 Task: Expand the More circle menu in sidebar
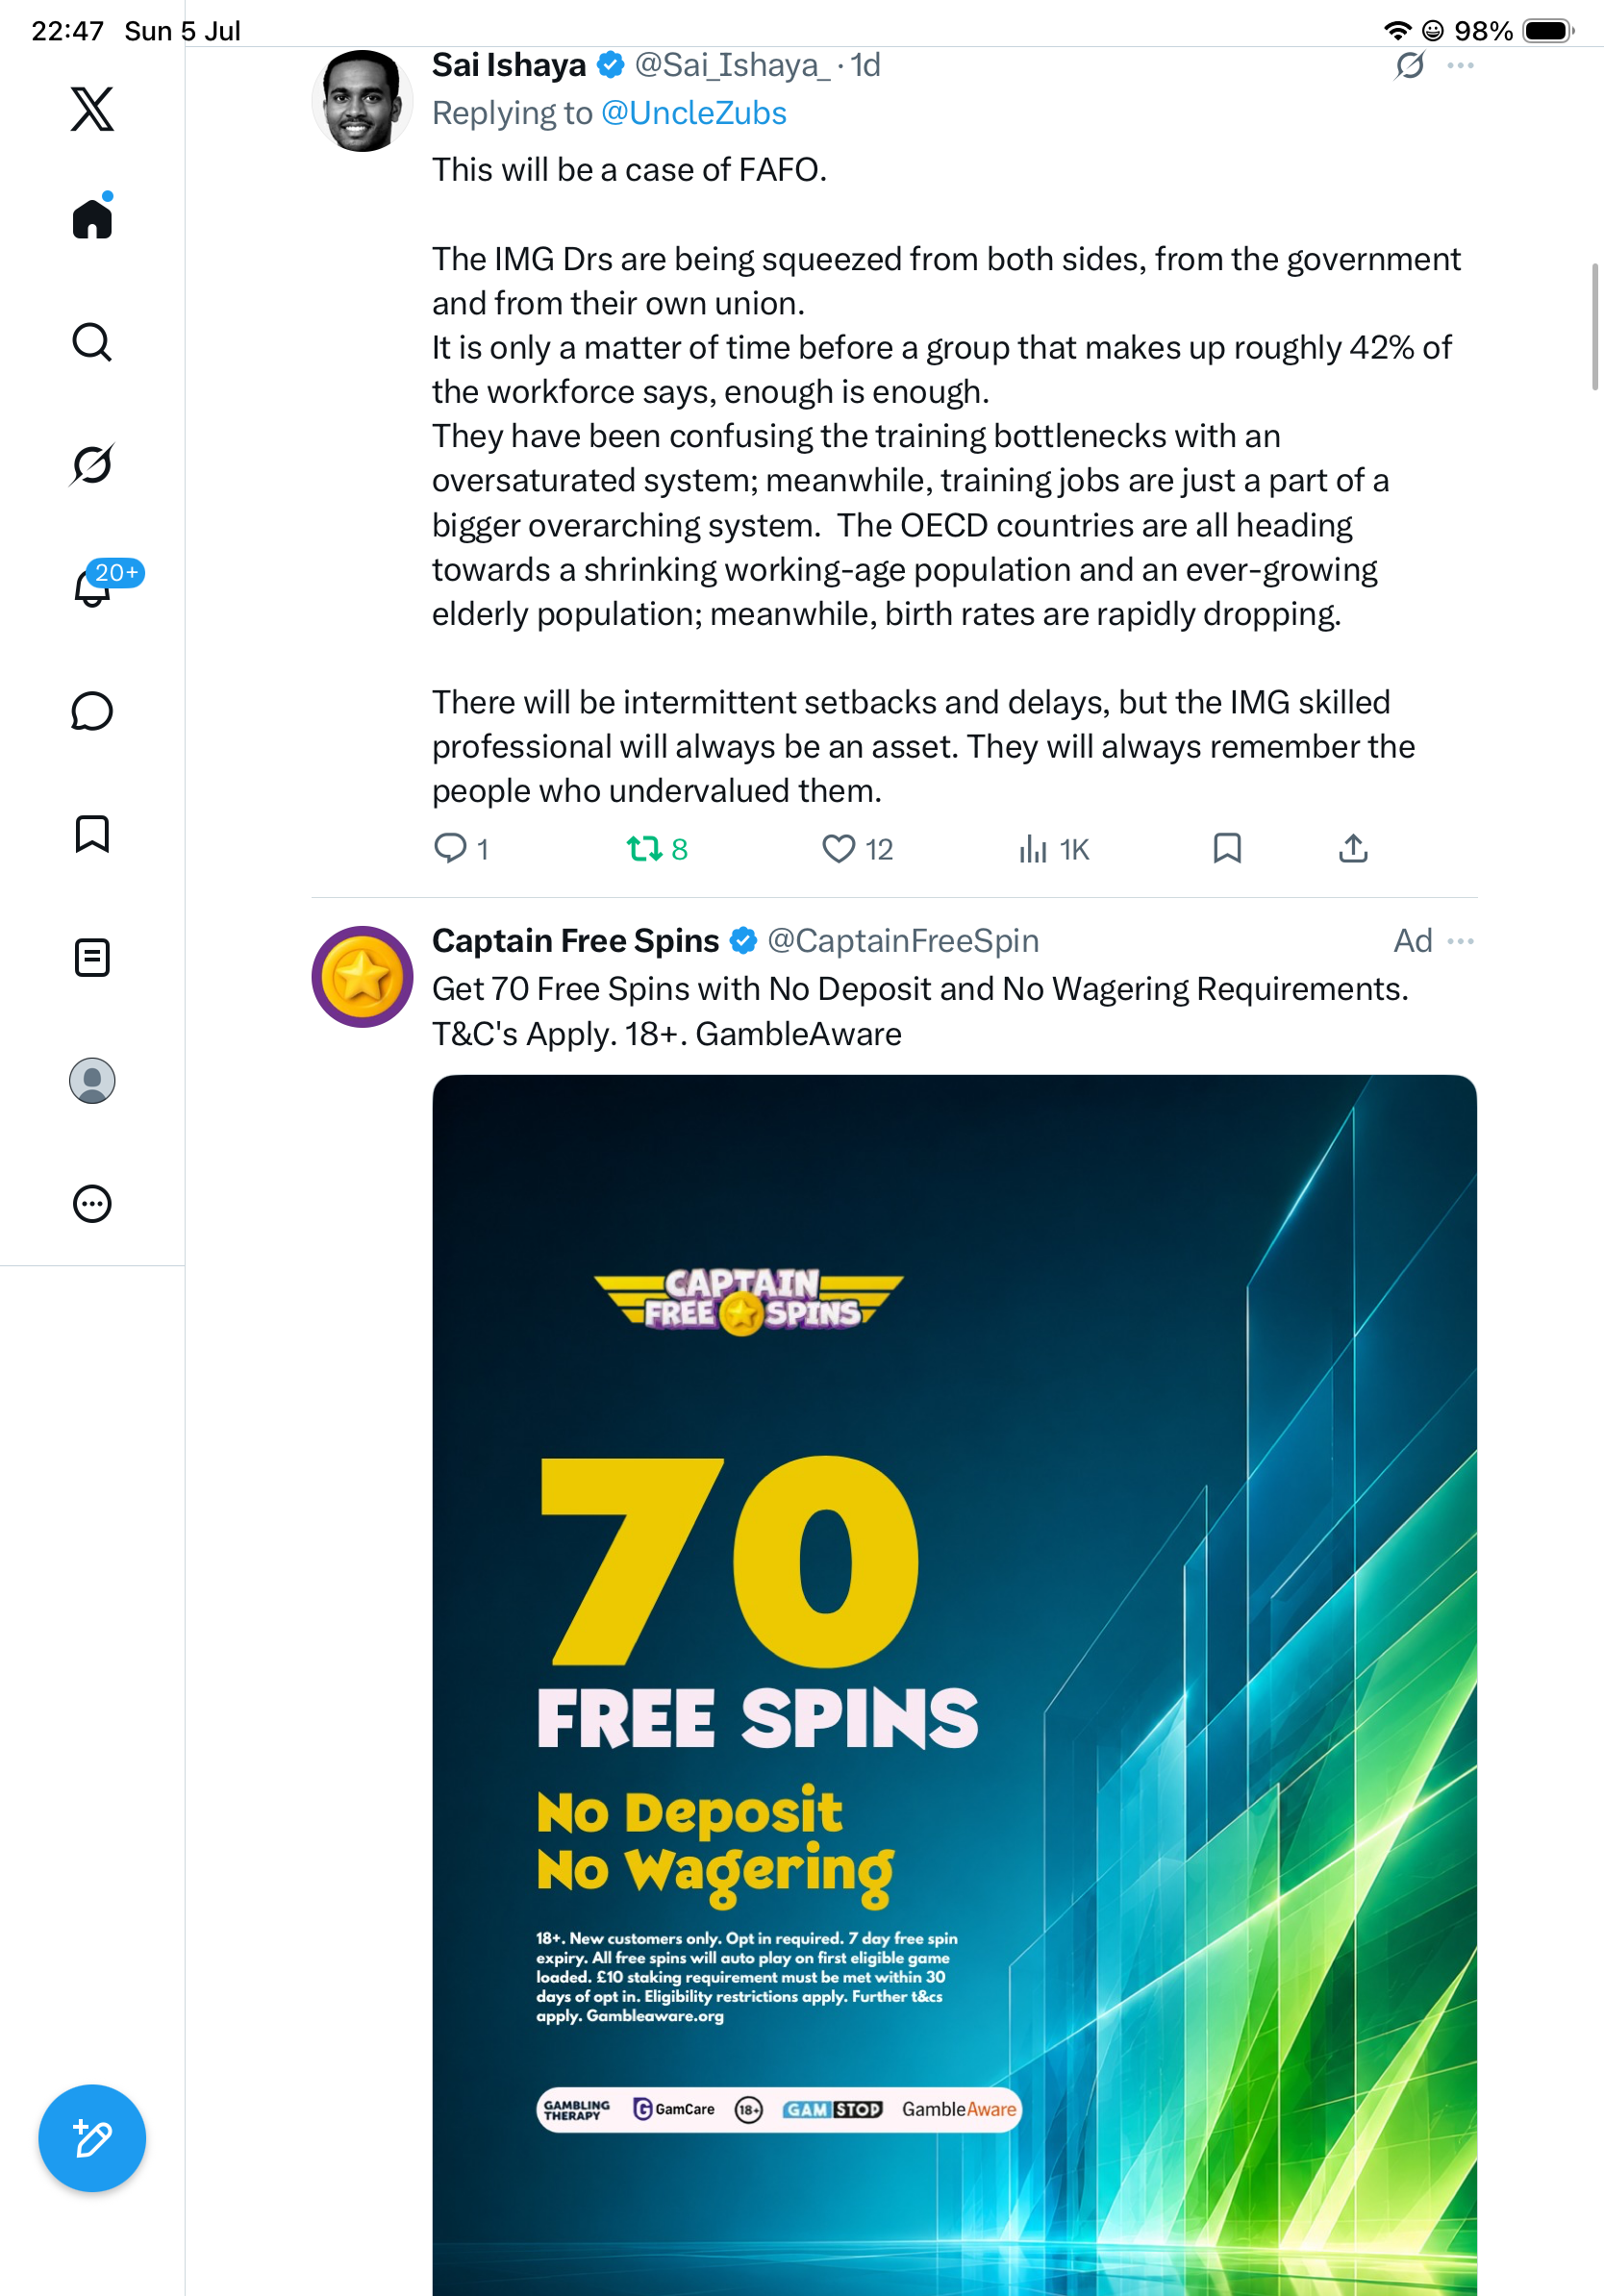tap(92, 1203)
